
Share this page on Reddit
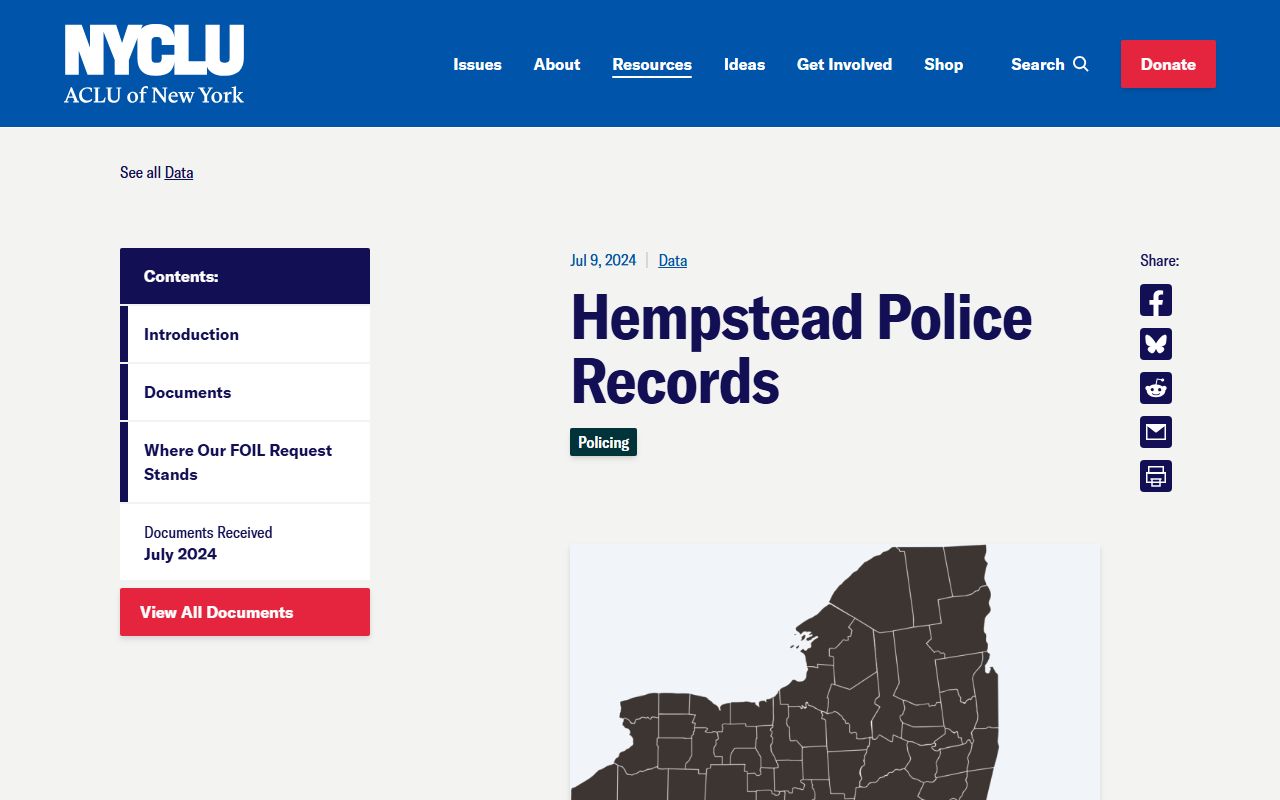(1156, 388)
